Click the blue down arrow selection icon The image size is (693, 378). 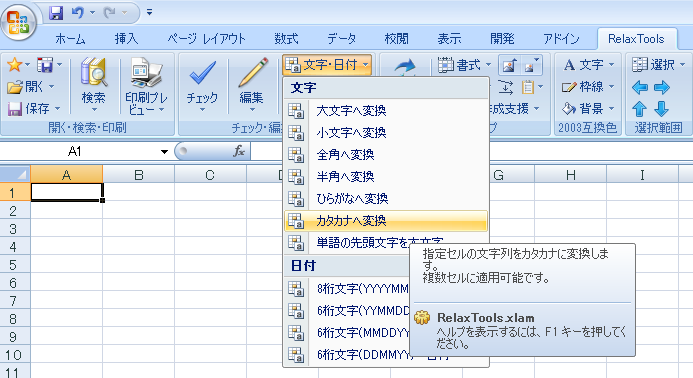(x=662, y=109)
